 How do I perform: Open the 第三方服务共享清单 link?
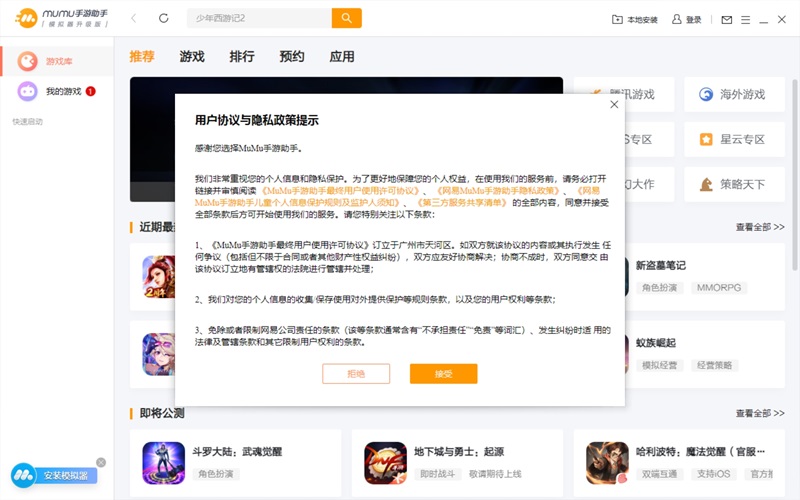click(462, 203)
